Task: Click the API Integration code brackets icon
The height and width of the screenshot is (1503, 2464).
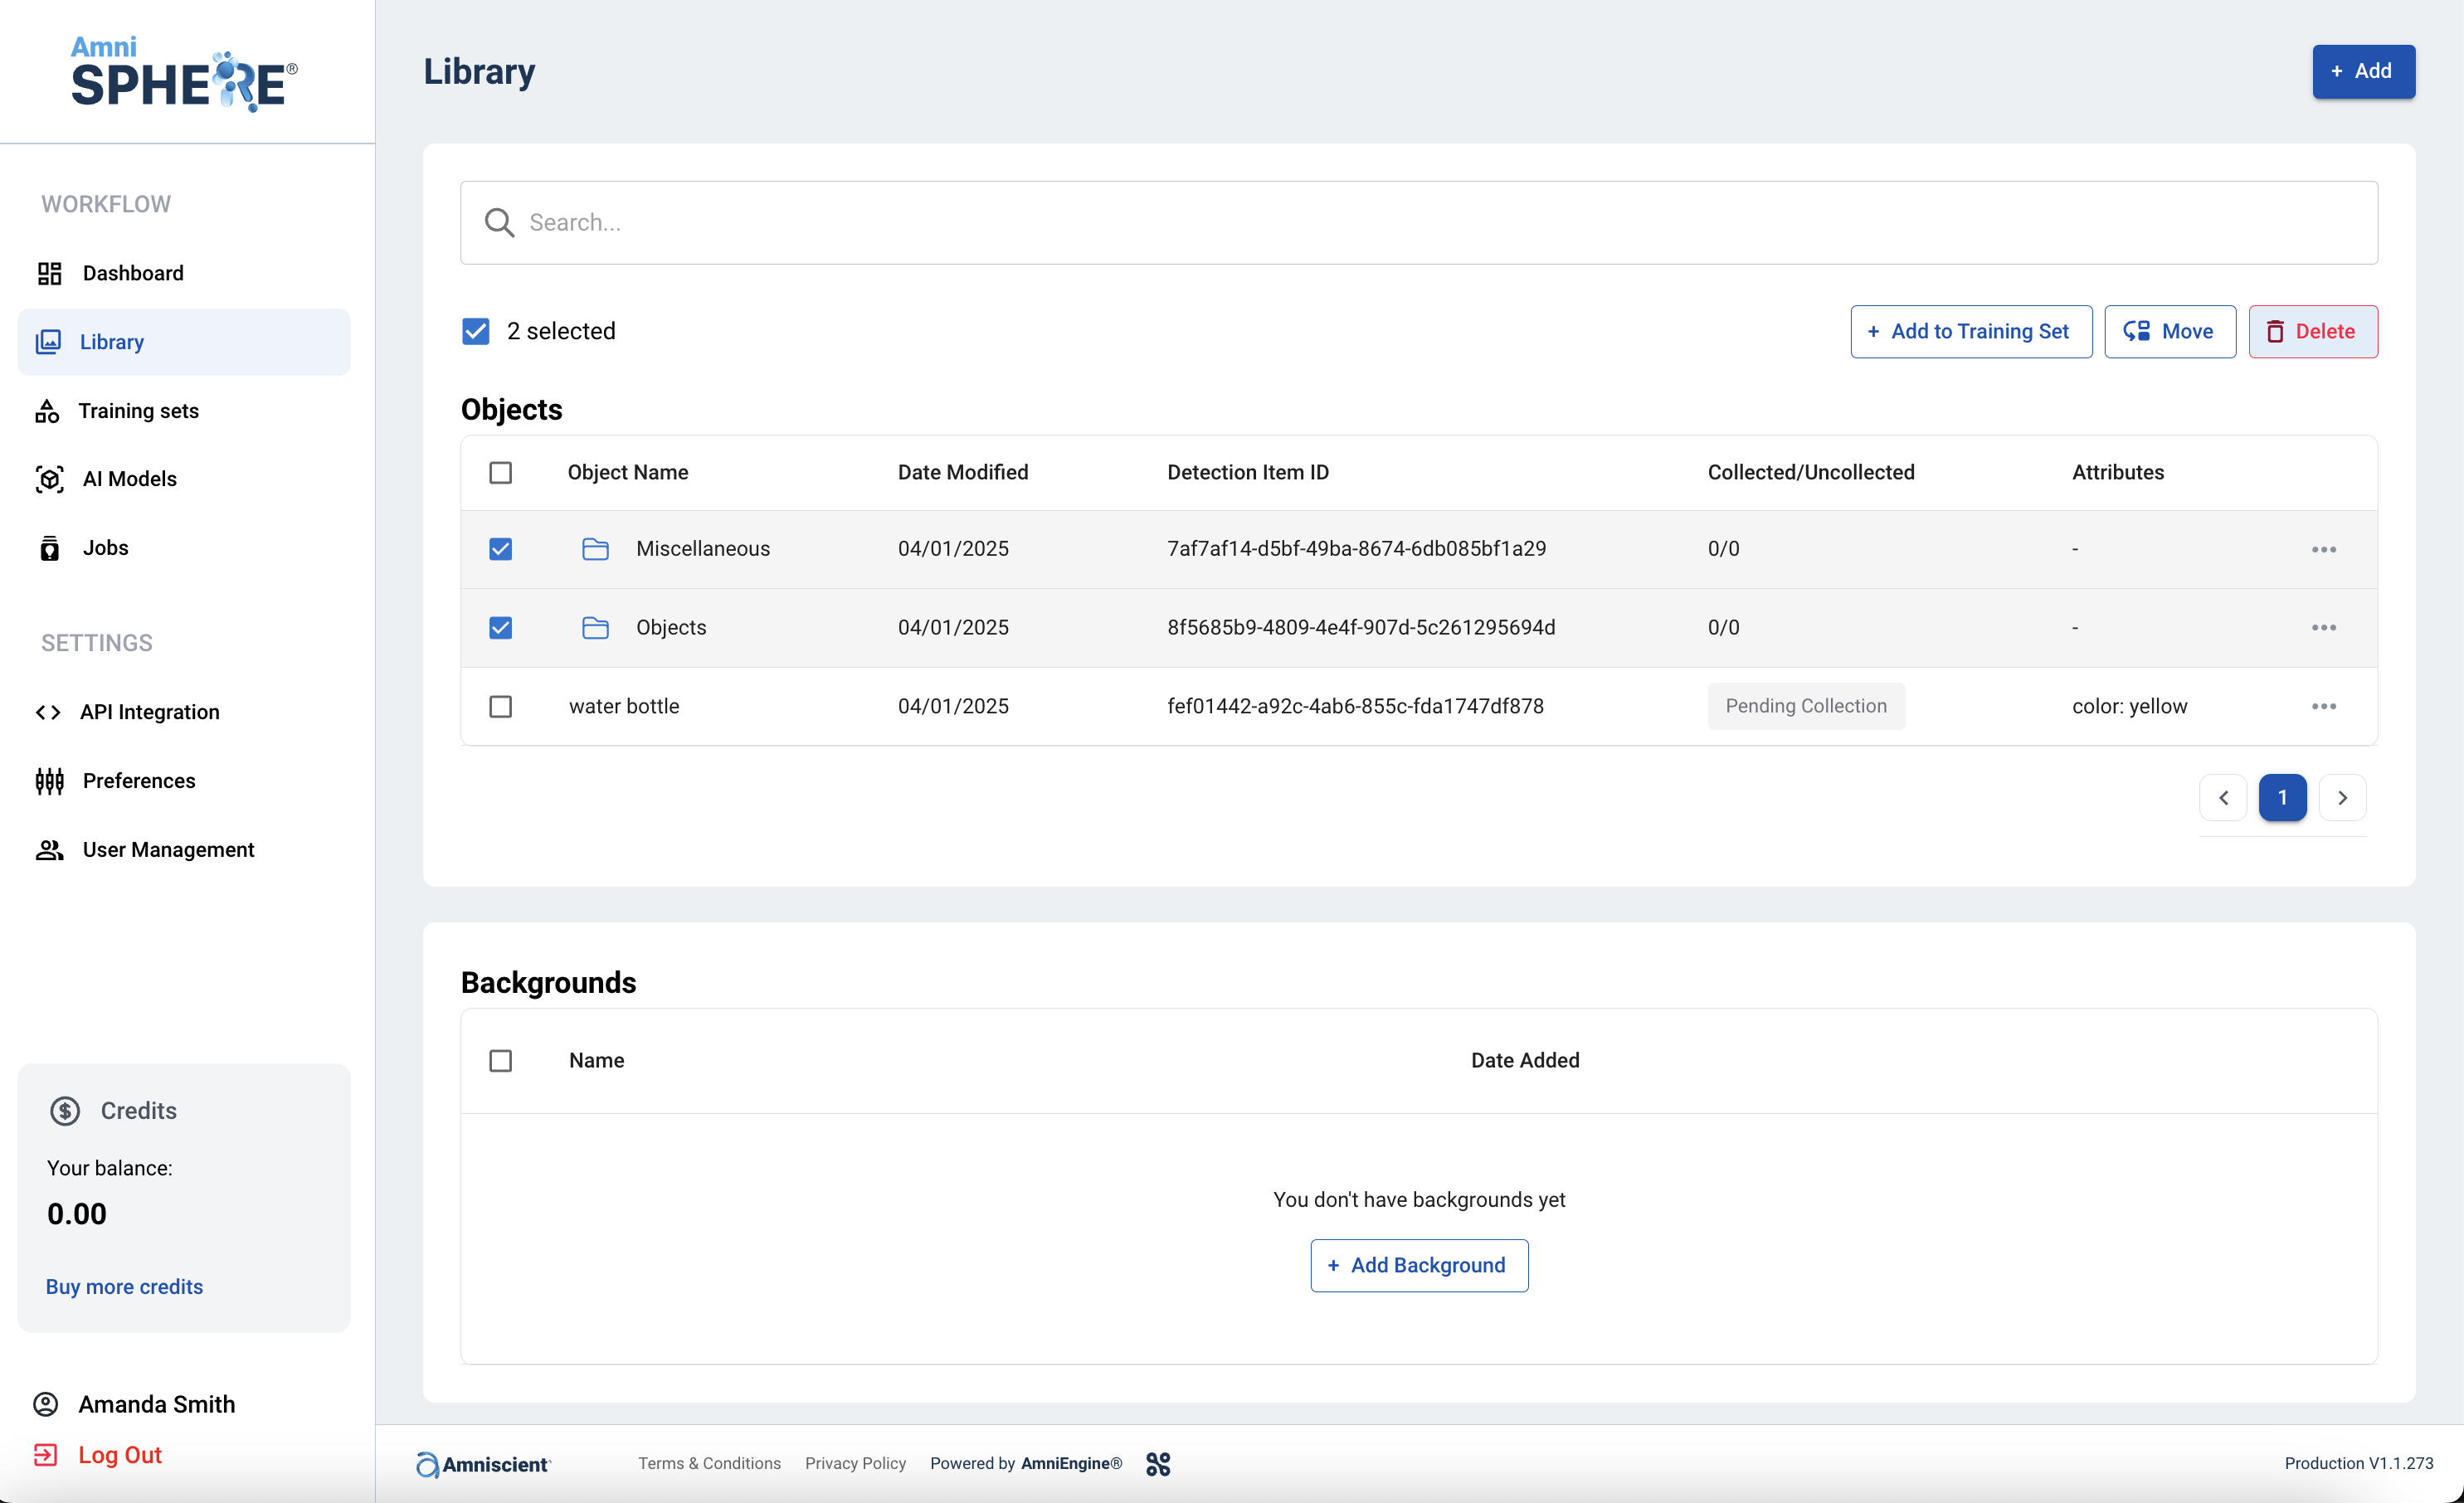Action: pos(48,712)
